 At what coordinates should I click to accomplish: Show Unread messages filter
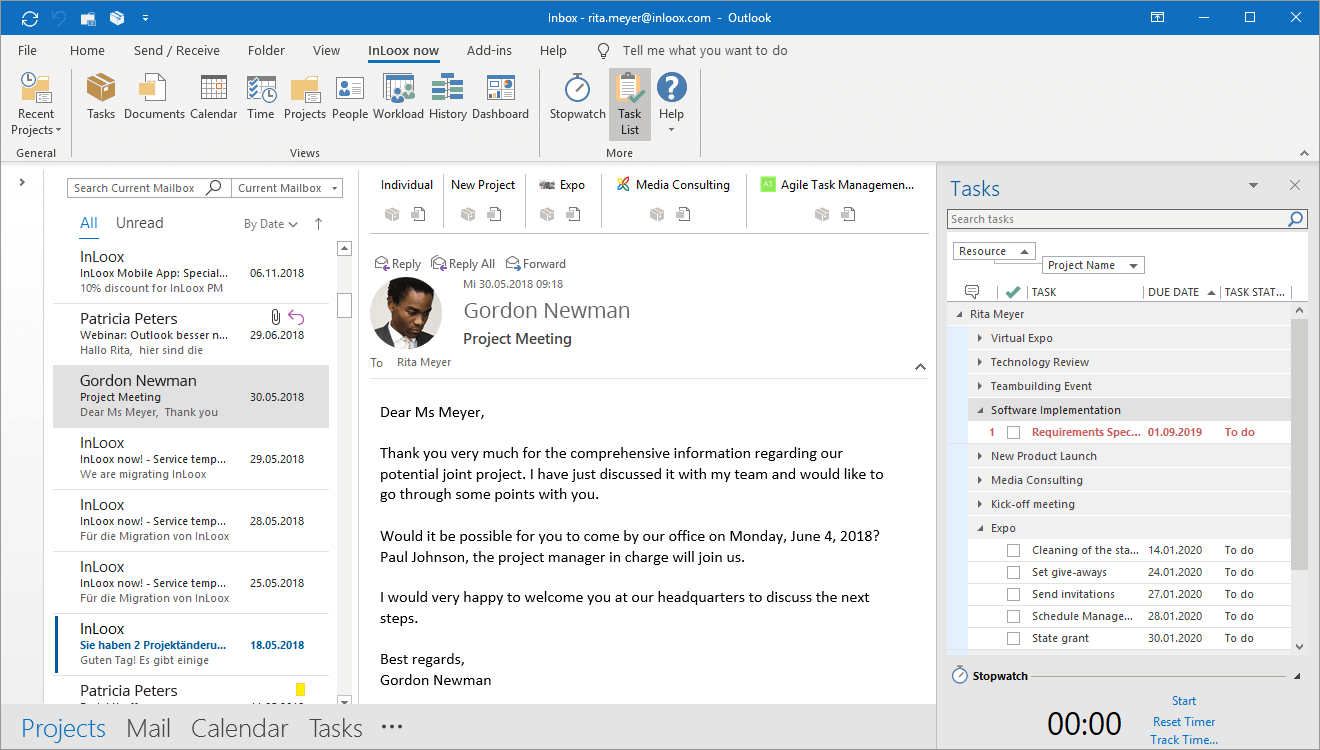point(139,223)
